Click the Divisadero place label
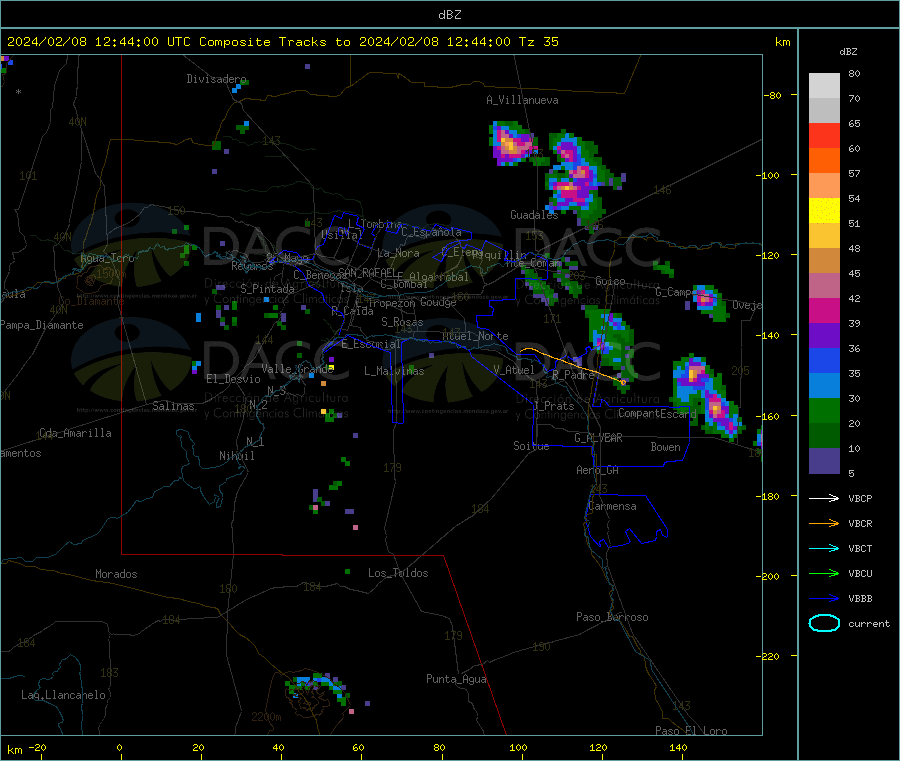Screen dimensions: 900x761 (x=216, y=79)
